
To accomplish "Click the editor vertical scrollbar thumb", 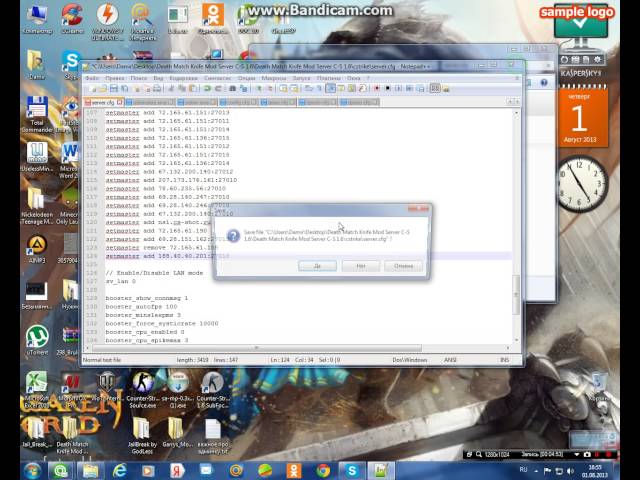I will 516,295.
